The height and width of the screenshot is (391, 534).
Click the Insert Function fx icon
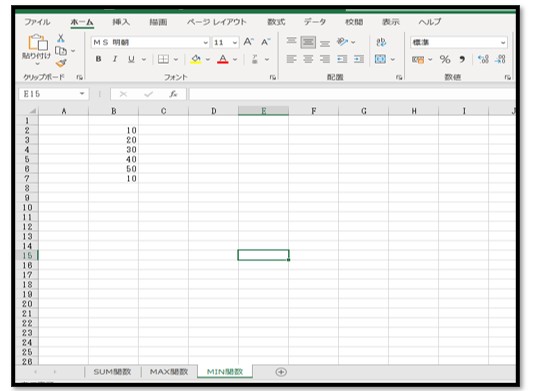tap(173, 94)
